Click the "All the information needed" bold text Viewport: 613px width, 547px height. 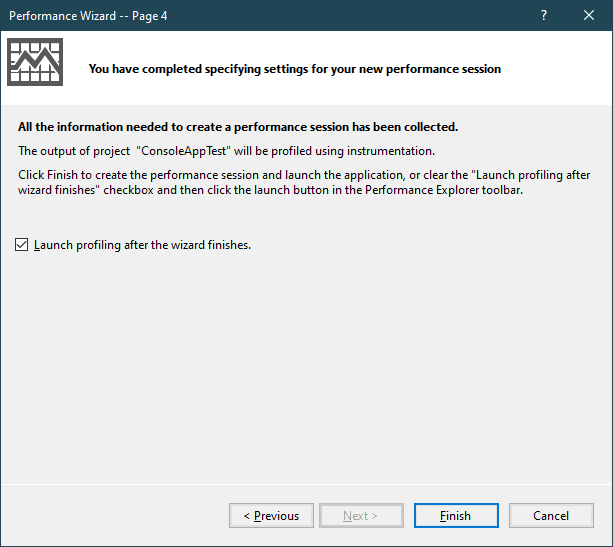[x=238, y=127]
